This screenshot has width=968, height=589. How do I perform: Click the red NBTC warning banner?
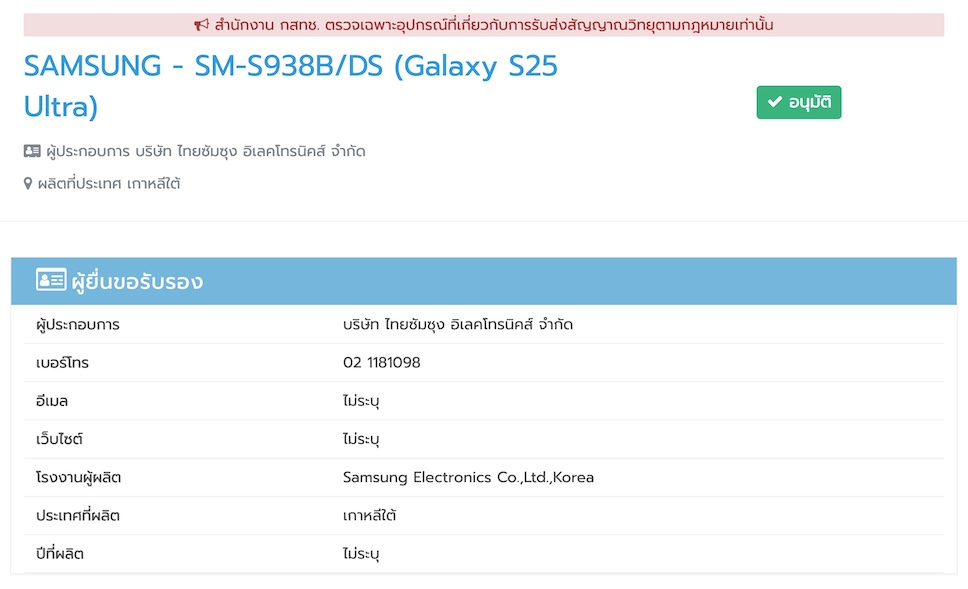(484, 24)
